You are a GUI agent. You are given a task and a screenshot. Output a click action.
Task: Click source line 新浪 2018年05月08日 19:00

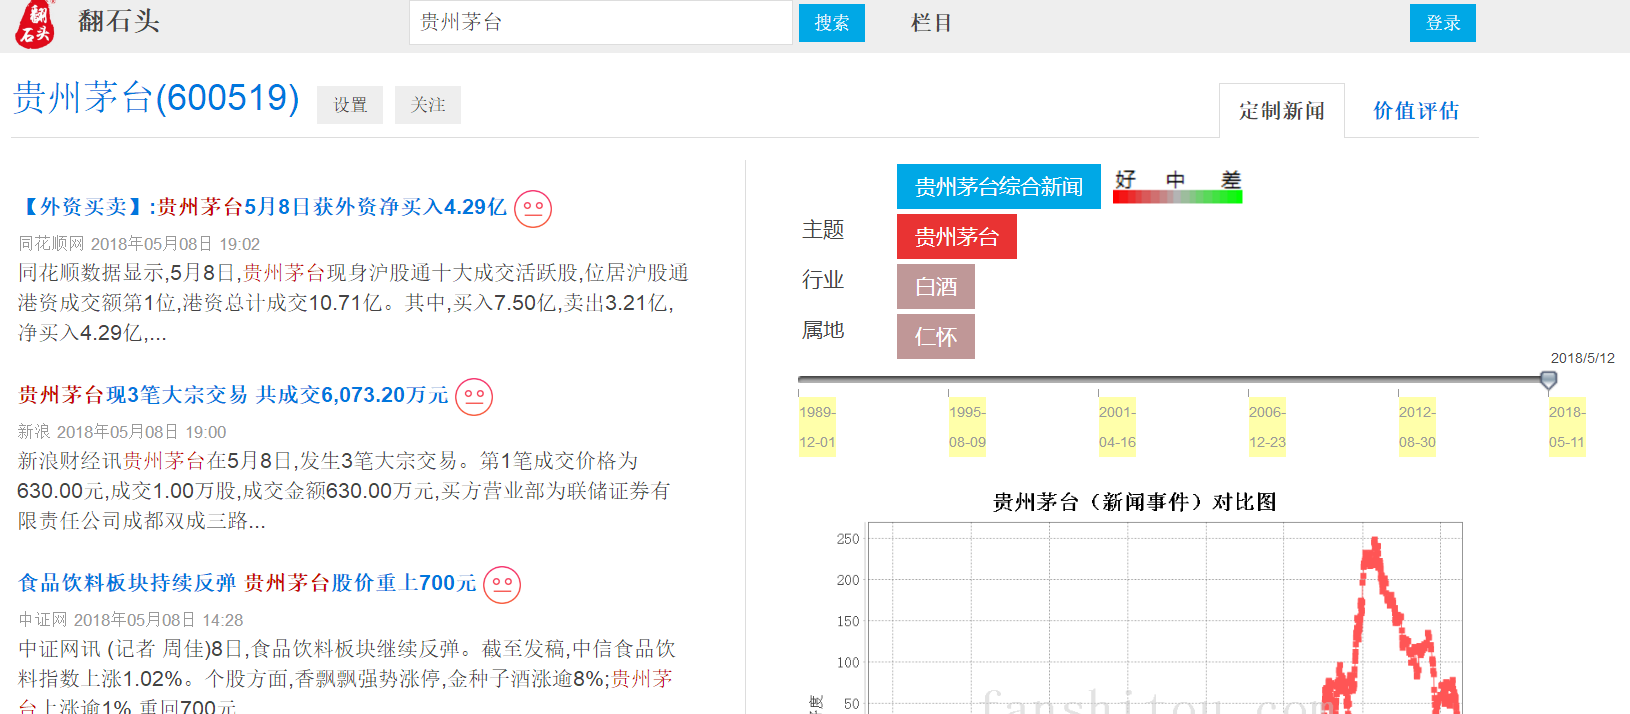tap(122, 432)
